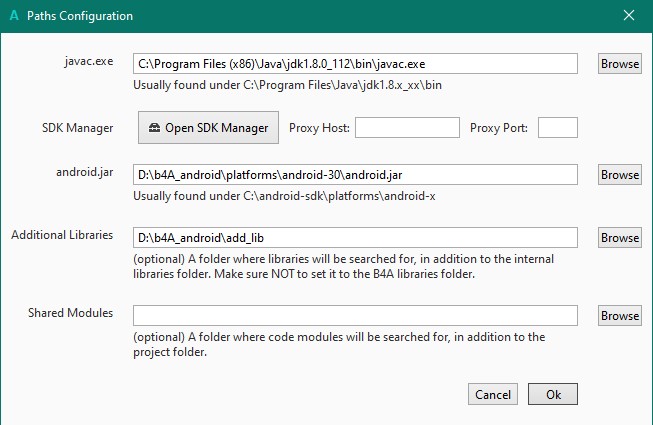Browse for the javac.exe location
This screenshot has width=653, height=425.
(620, 64)
